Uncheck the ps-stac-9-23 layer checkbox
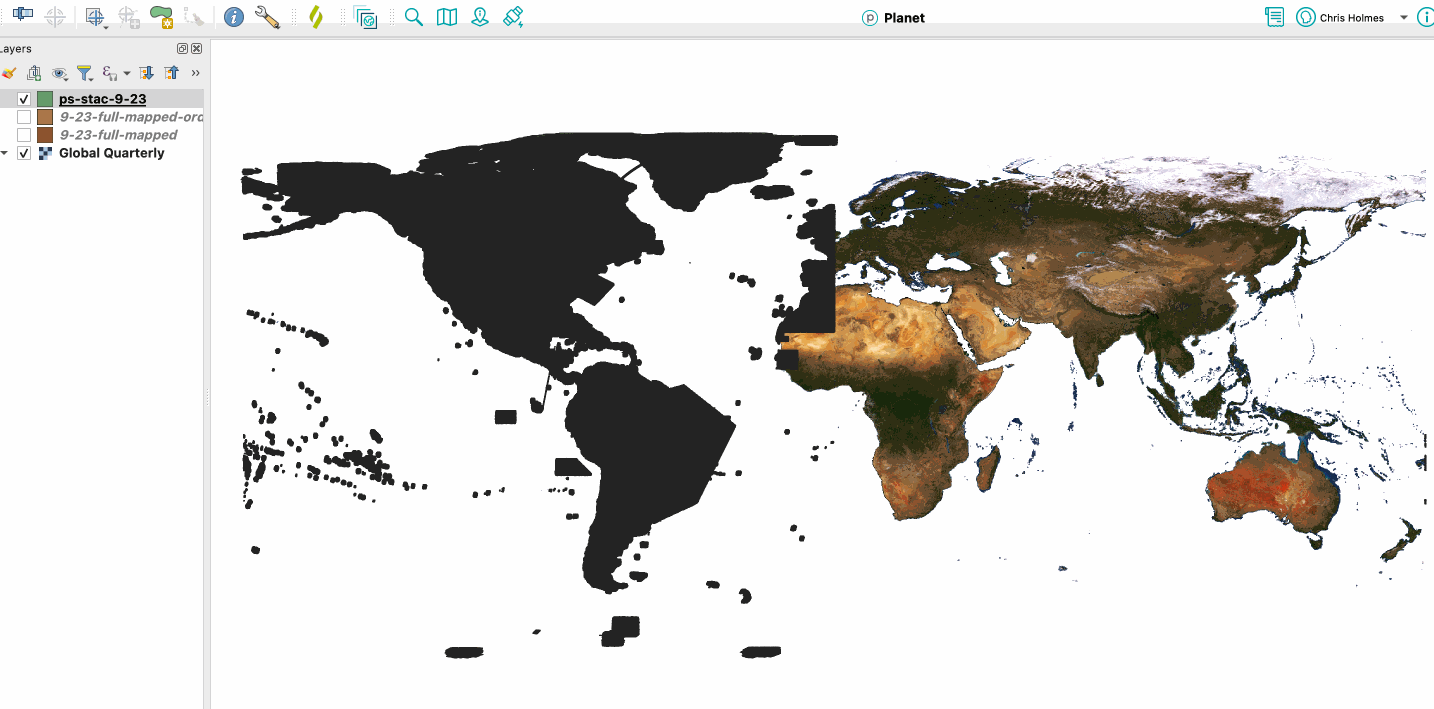 [24, 99]
